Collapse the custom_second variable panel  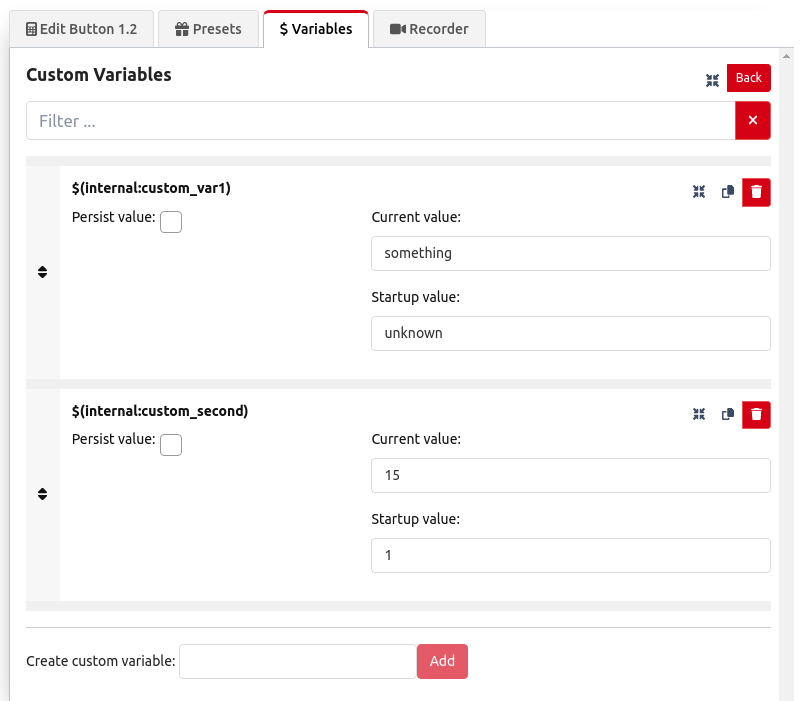[699, 414]
